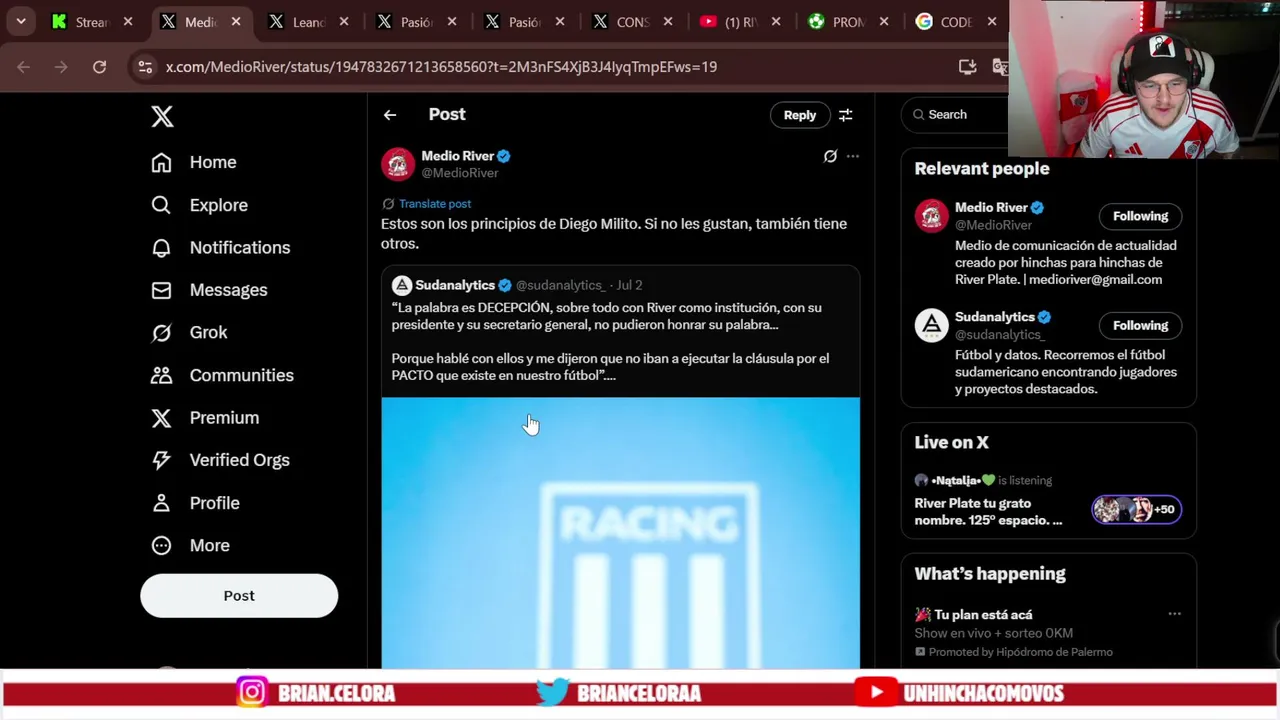Expand the More menu in the sidebar
Viewport: 1280px width, 720px height.
tap(190, 545)
